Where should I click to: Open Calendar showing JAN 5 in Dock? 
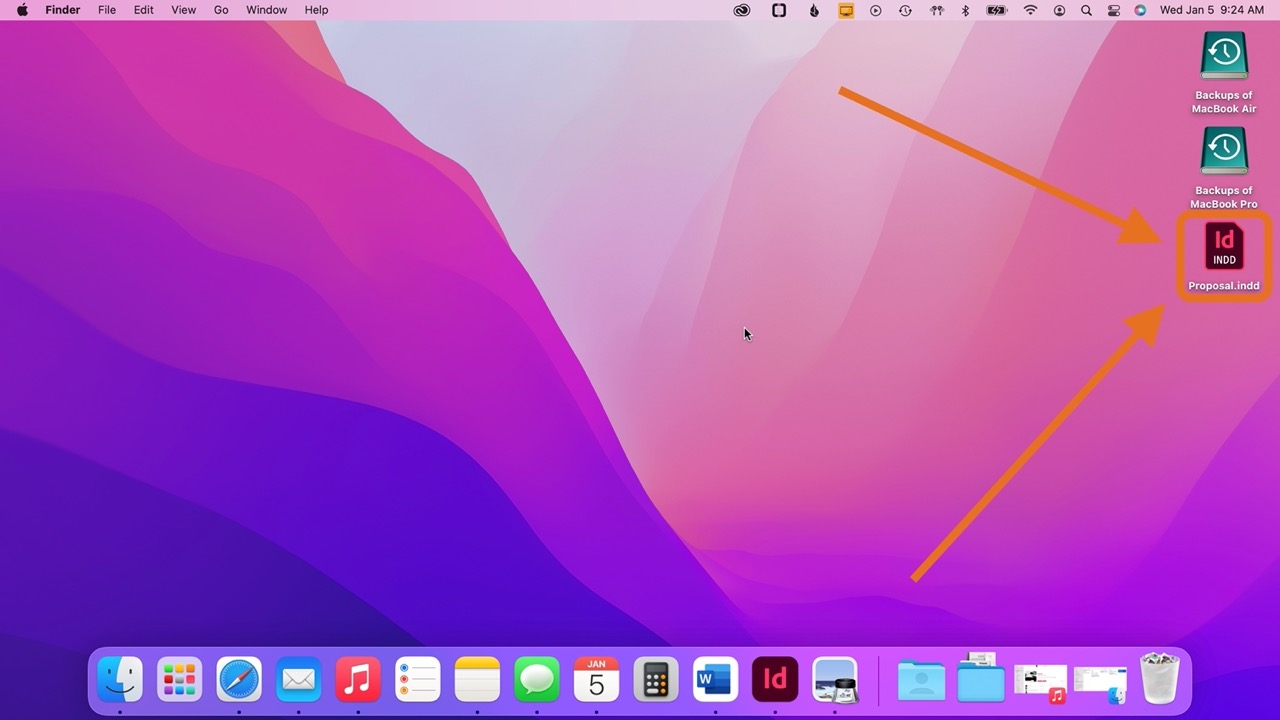point(596,680)
